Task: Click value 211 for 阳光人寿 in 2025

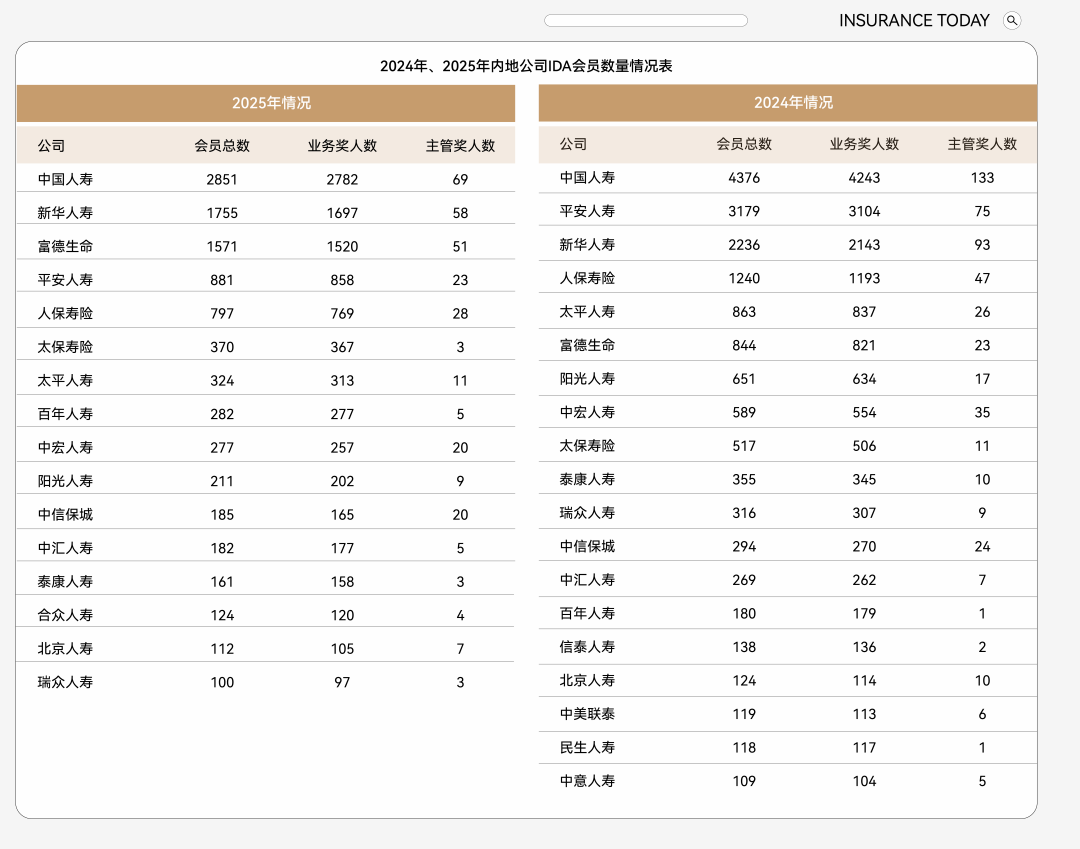Action: 222,481
